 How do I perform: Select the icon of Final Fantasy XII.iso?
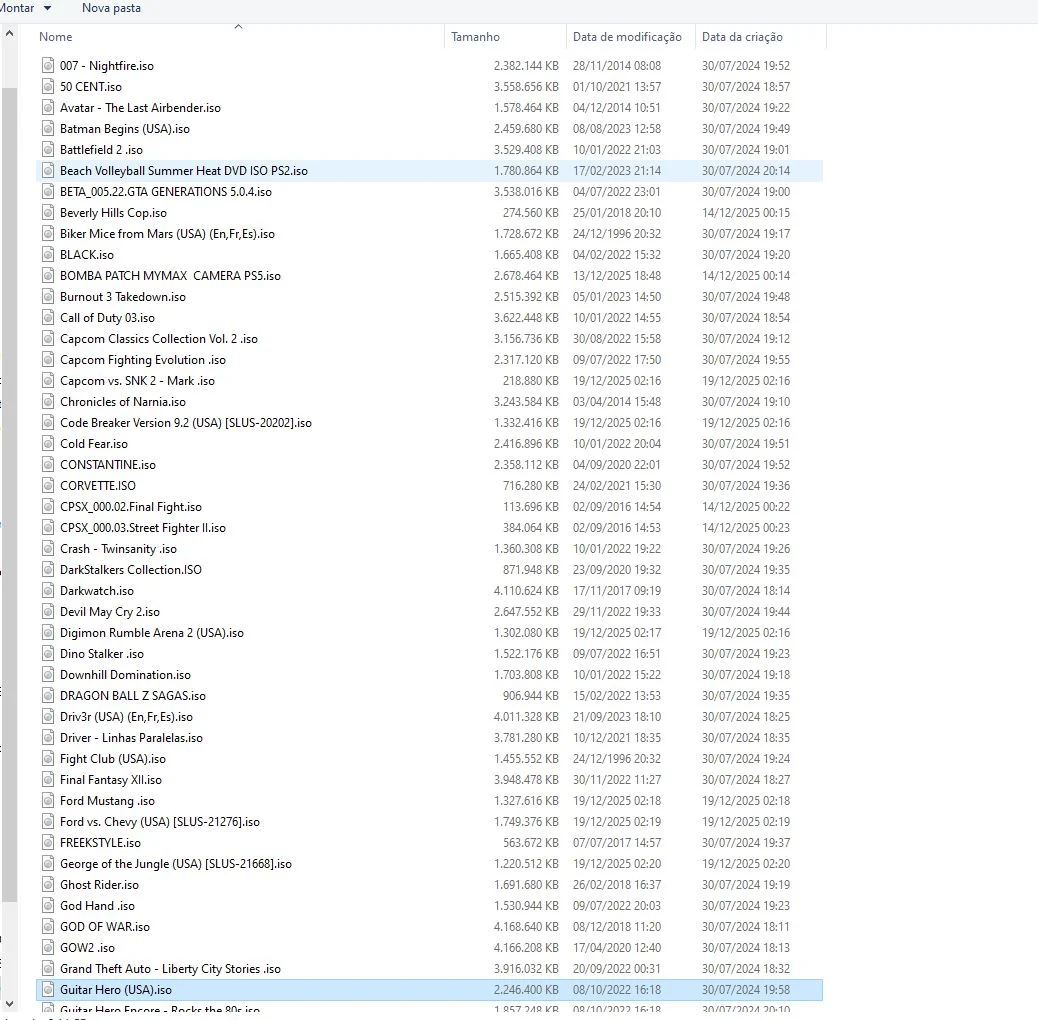tap(48, 780)
